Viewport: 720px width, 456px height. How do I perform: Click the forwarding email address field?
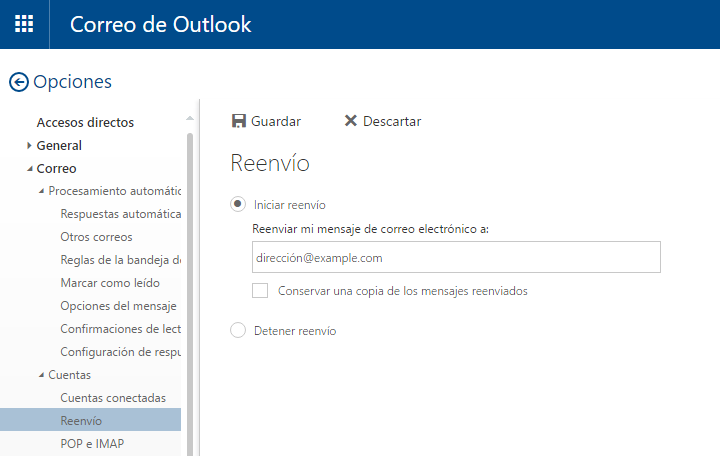(456, 257)
